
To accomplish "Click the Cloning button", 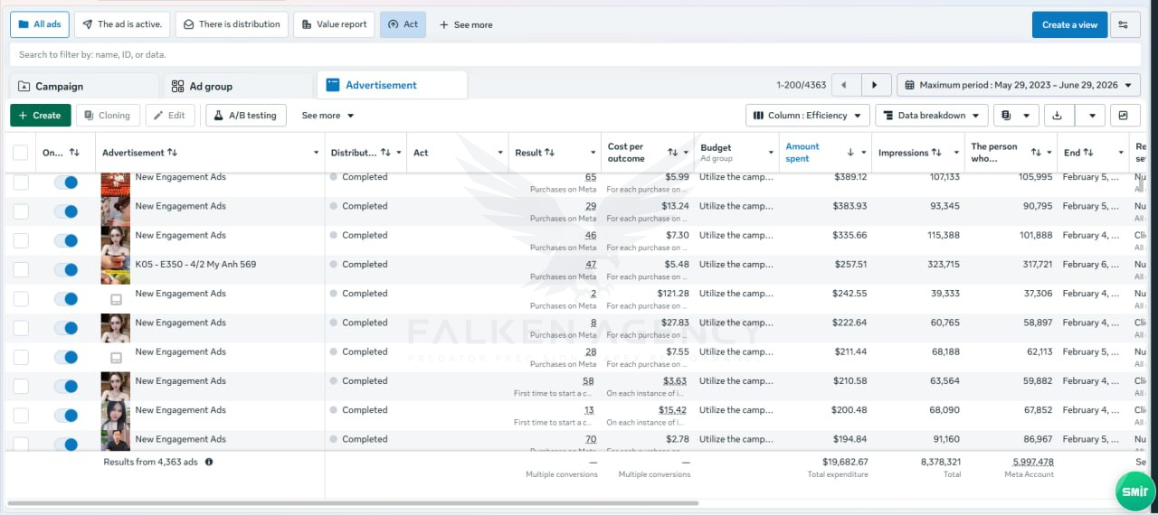I will click(108, 115).
